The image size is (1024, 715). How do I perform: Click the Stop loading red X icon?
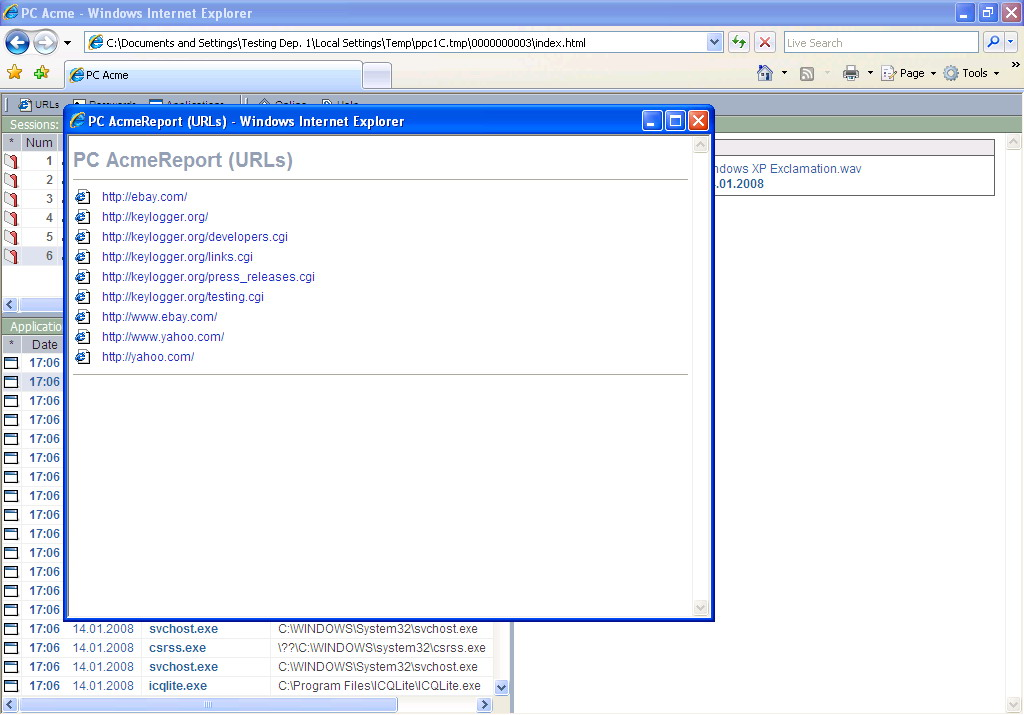(x=765, y=42)
